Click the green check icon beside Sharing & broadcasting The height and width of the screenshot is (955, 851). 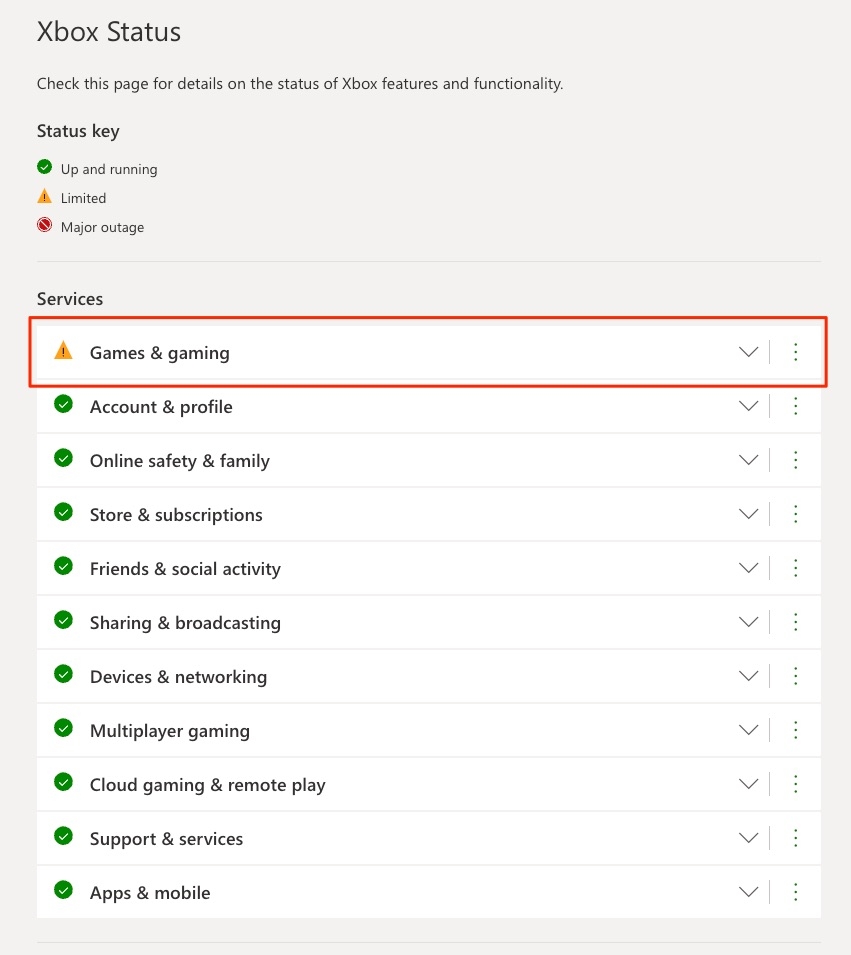click(63, 620)
